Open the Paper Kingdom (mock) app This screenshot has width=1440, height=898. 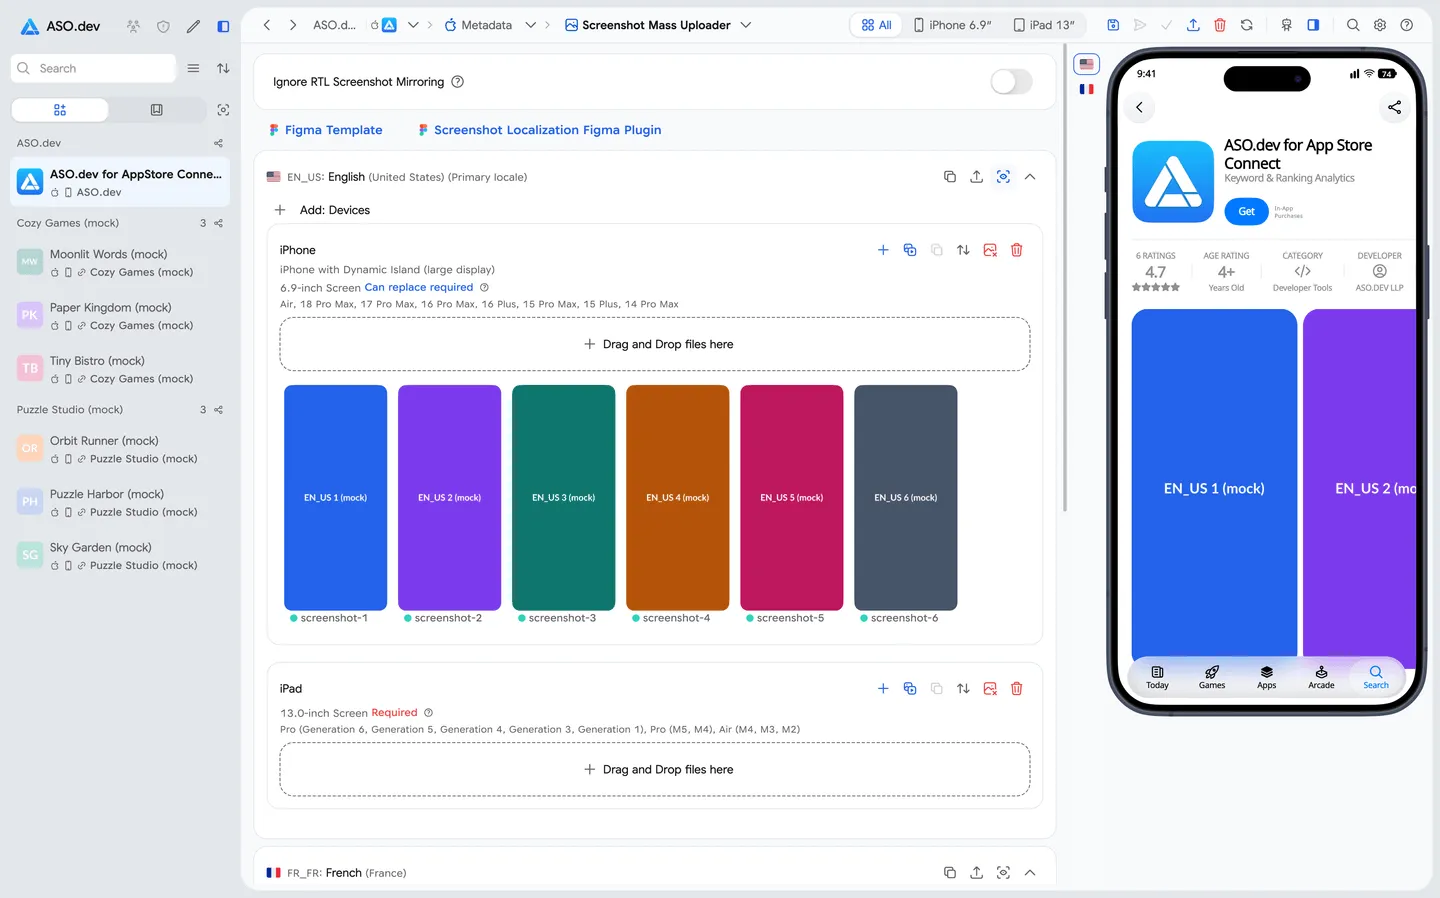[x=120, y=316]
